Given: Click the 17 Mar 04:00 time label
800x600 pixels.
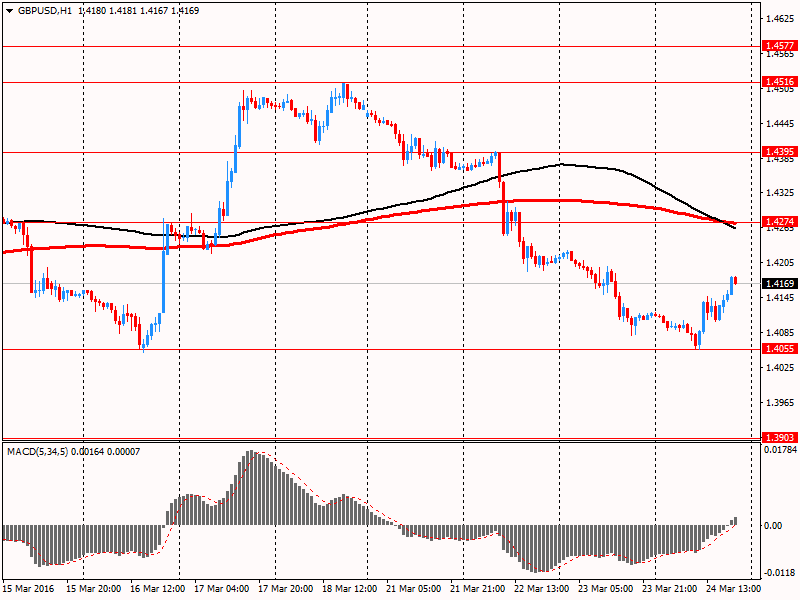Looking at the screenshot, I should click(x=221, y=588).
